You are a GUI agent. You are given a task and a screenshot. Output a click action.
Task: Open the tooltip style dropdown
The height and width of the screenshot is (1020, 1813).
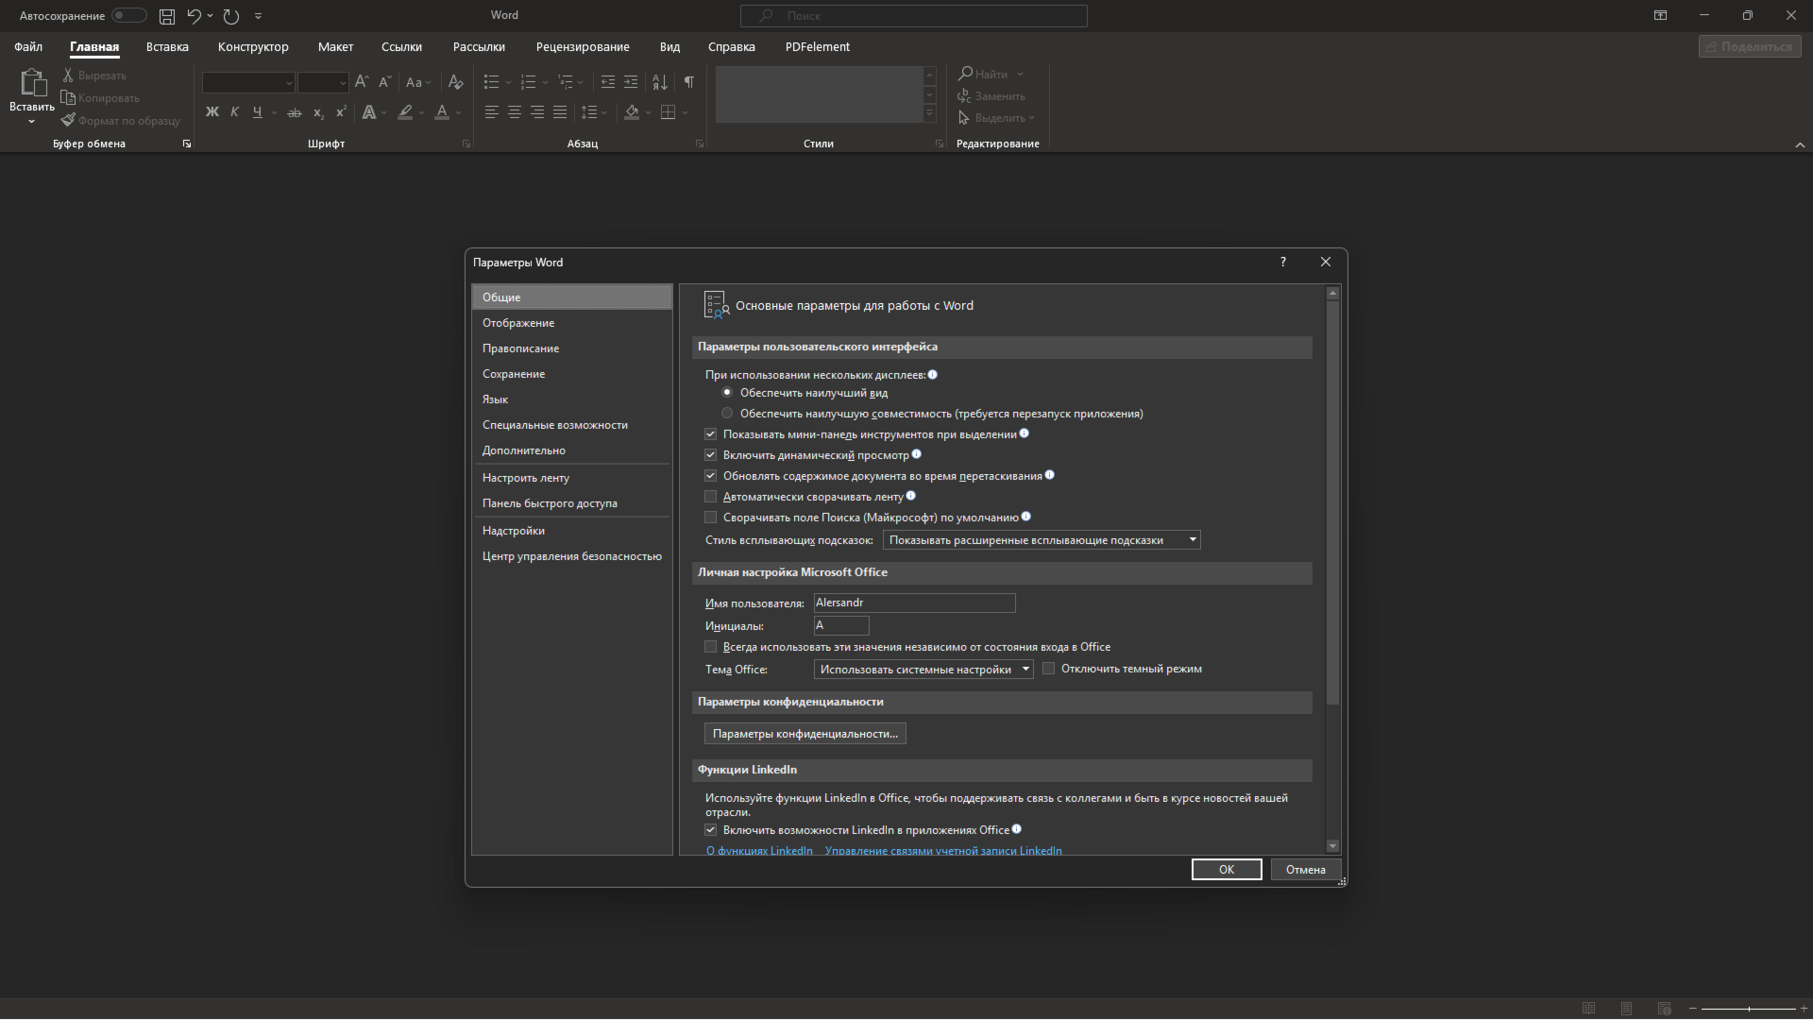(x=1041, y=540)
